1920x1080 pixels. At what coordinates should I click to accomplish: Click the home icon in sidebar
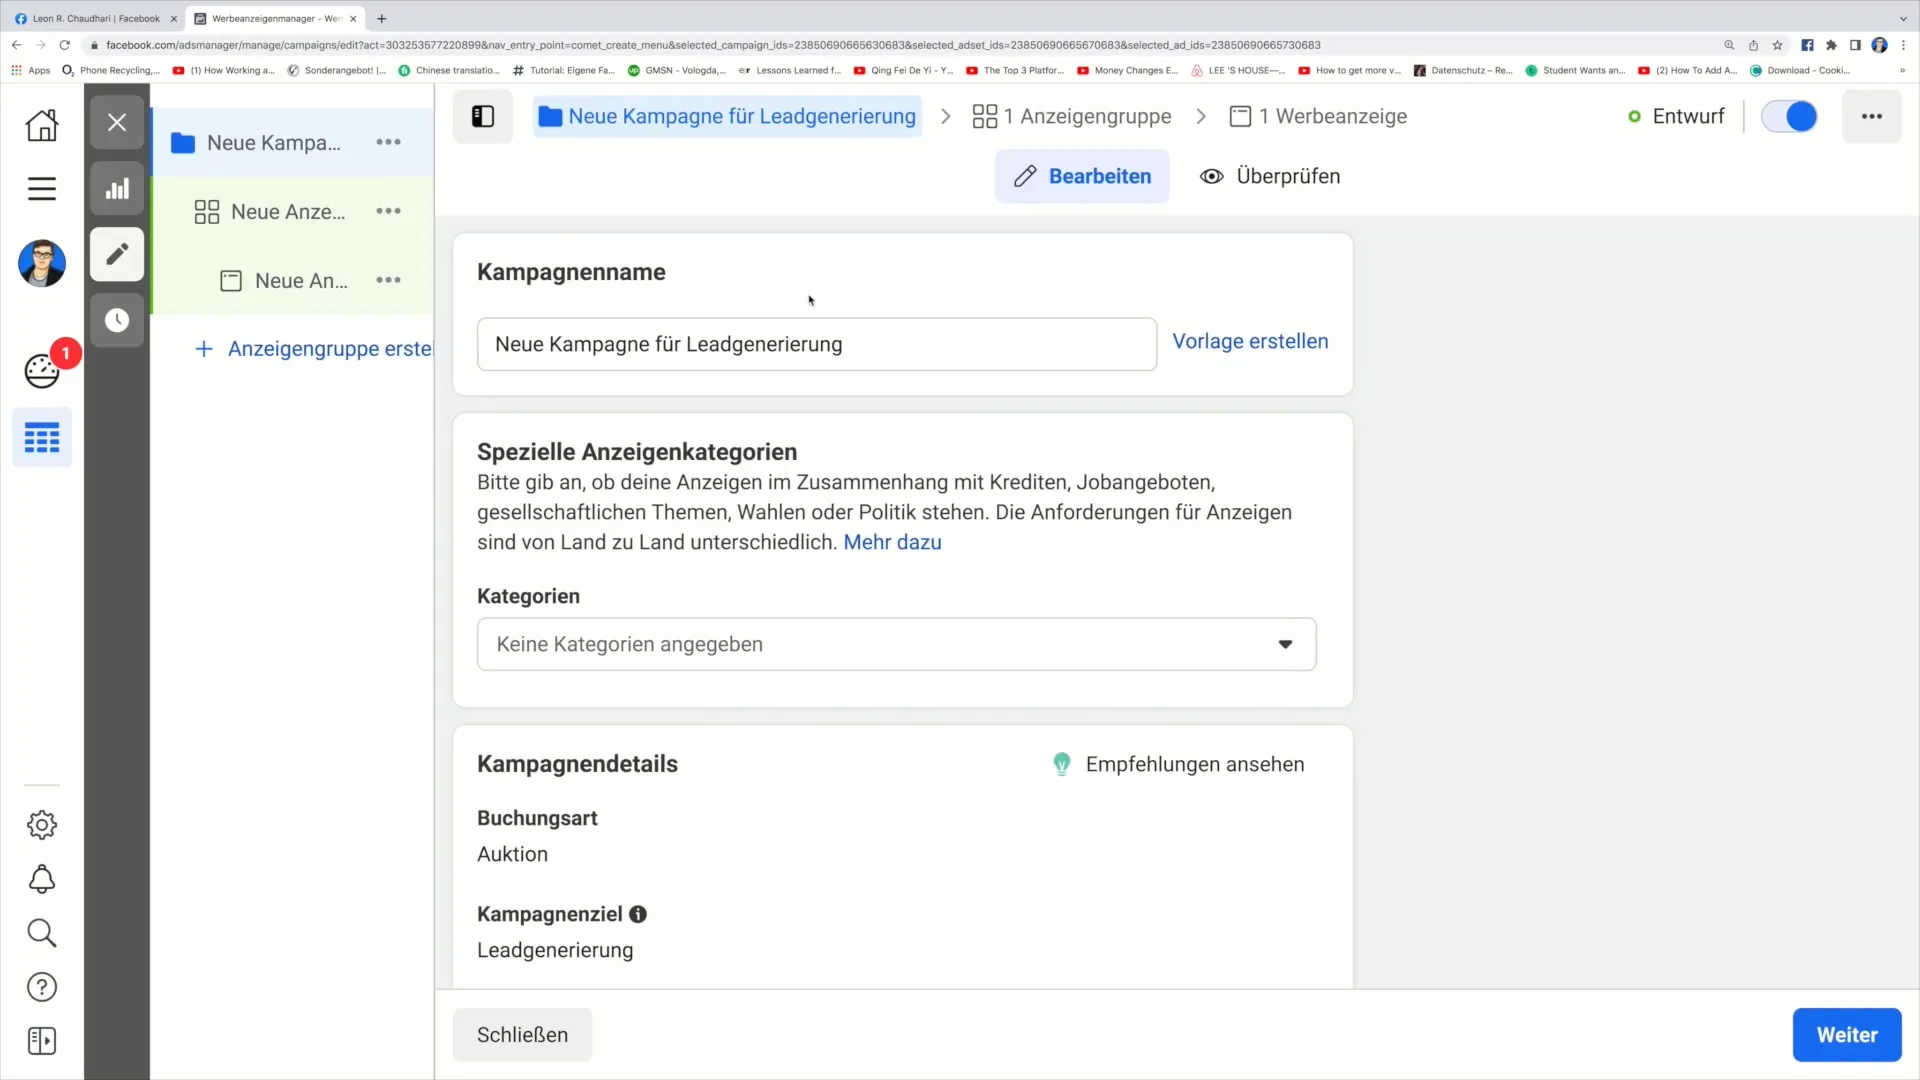pos(41,124)
